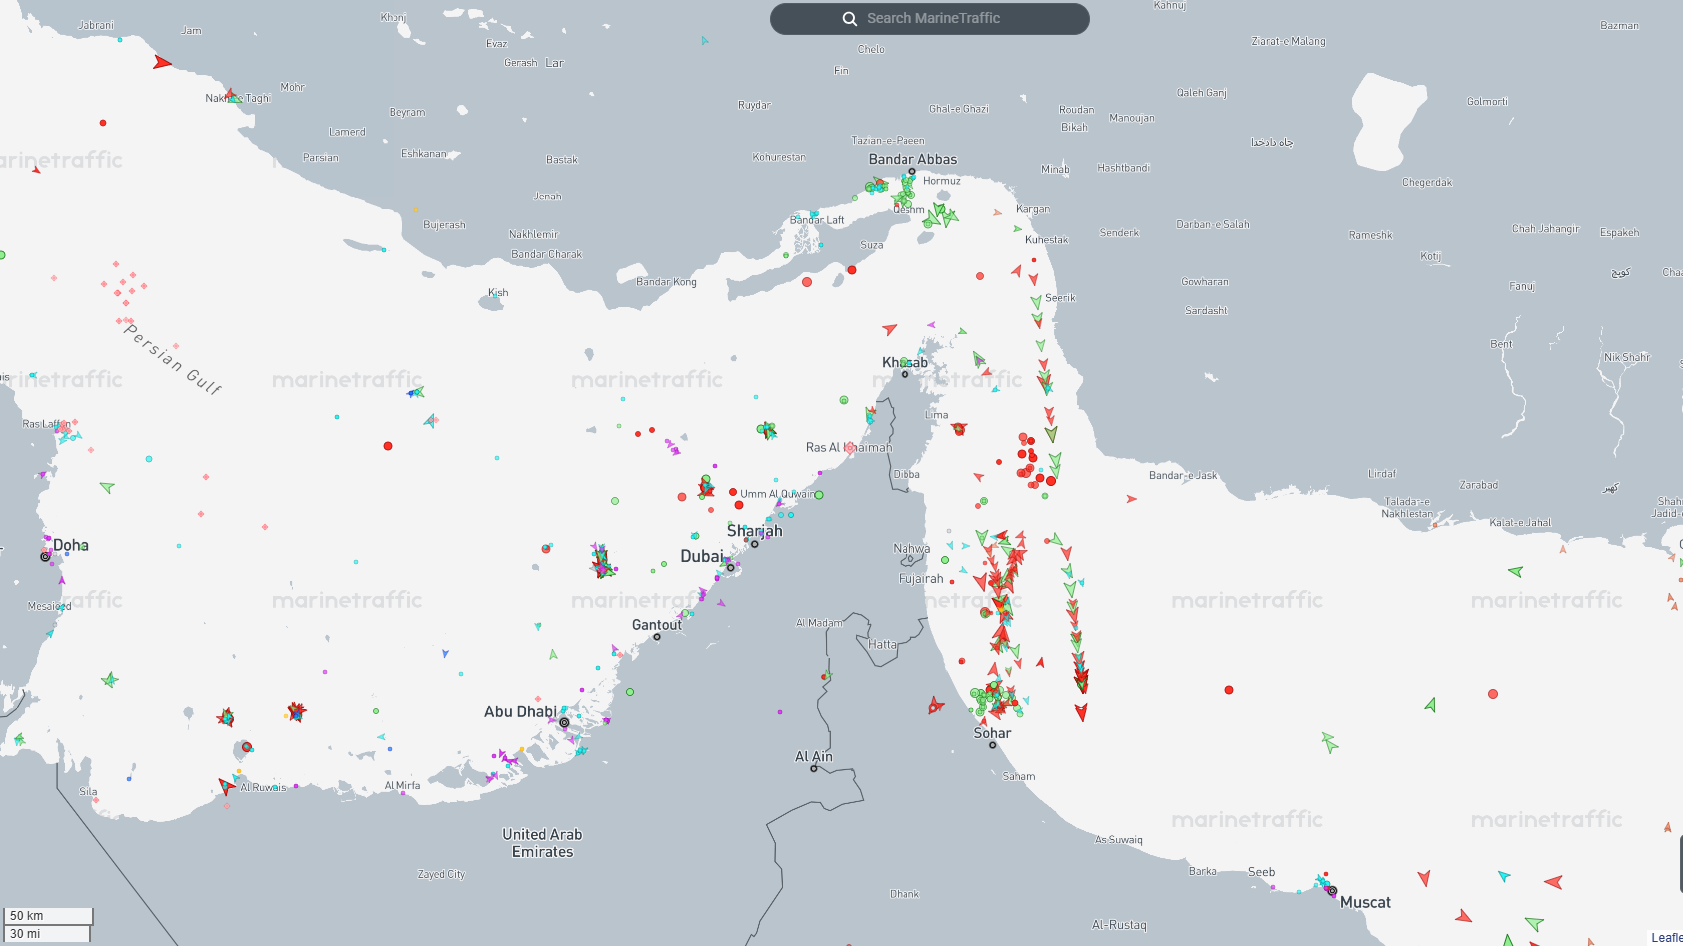Select red dot marker west of Nakhl-e Taghi
The width and height of the screenshot is (1683, 946).
tap(103, 123)
